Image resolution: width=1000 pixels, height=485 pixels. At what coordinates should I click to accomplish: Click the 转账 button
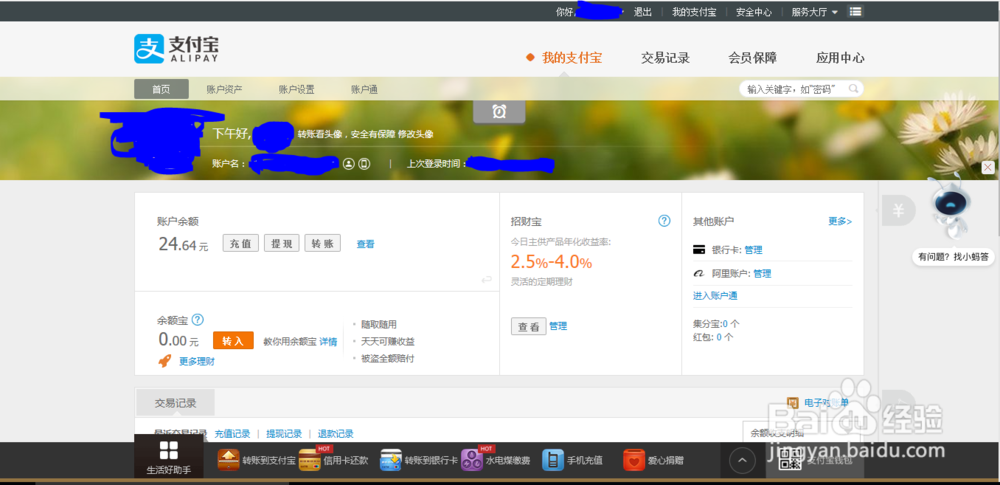tap(323, 243)
